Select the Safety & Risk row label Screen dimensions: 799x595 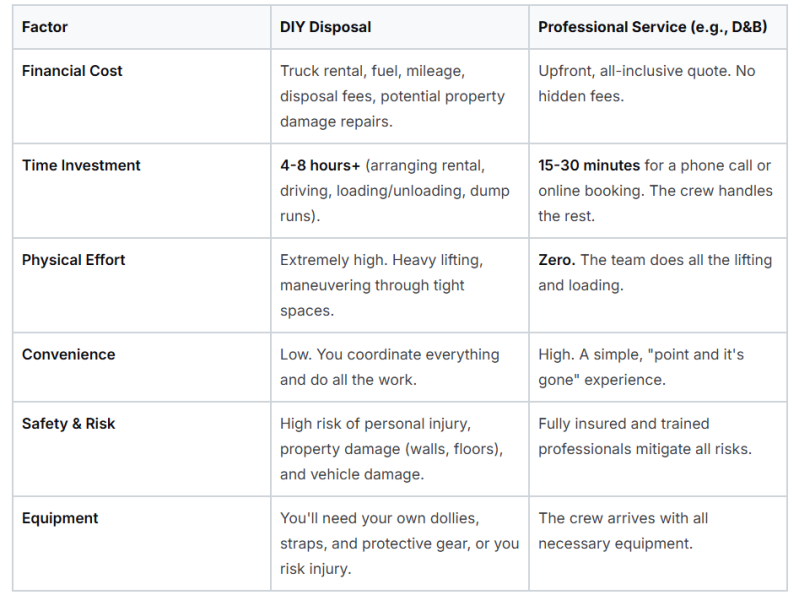pyautogui.click(x=68, y=424)
